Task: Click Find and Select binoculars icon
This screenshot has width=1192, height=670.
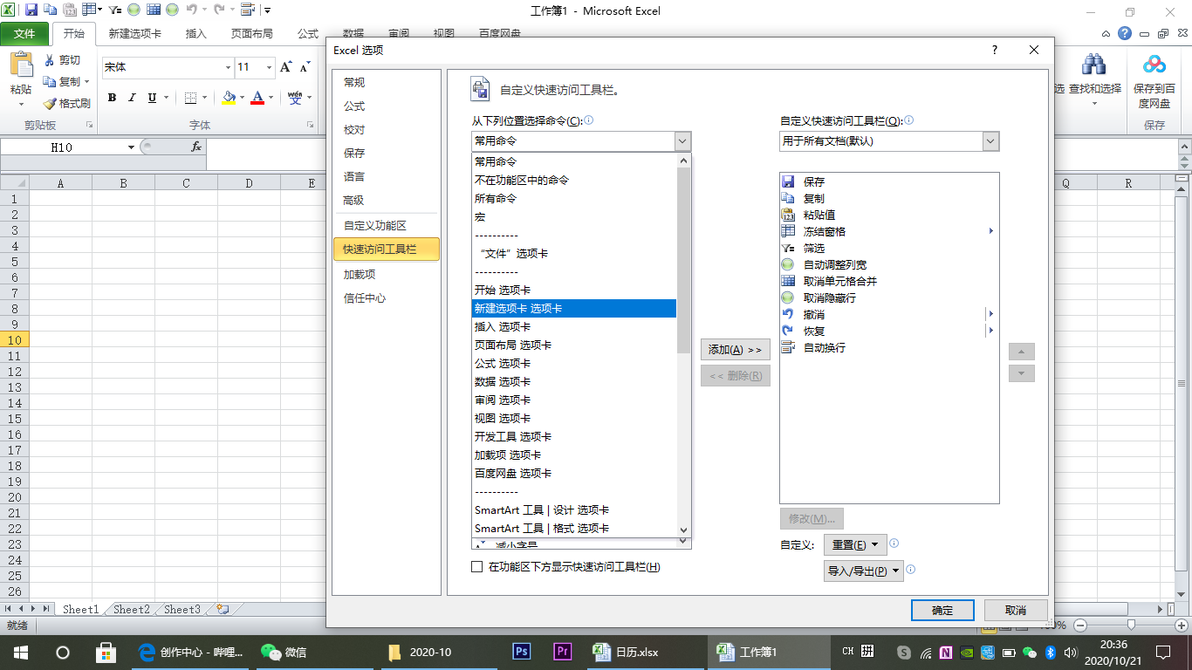Action: coord(1094,65)
